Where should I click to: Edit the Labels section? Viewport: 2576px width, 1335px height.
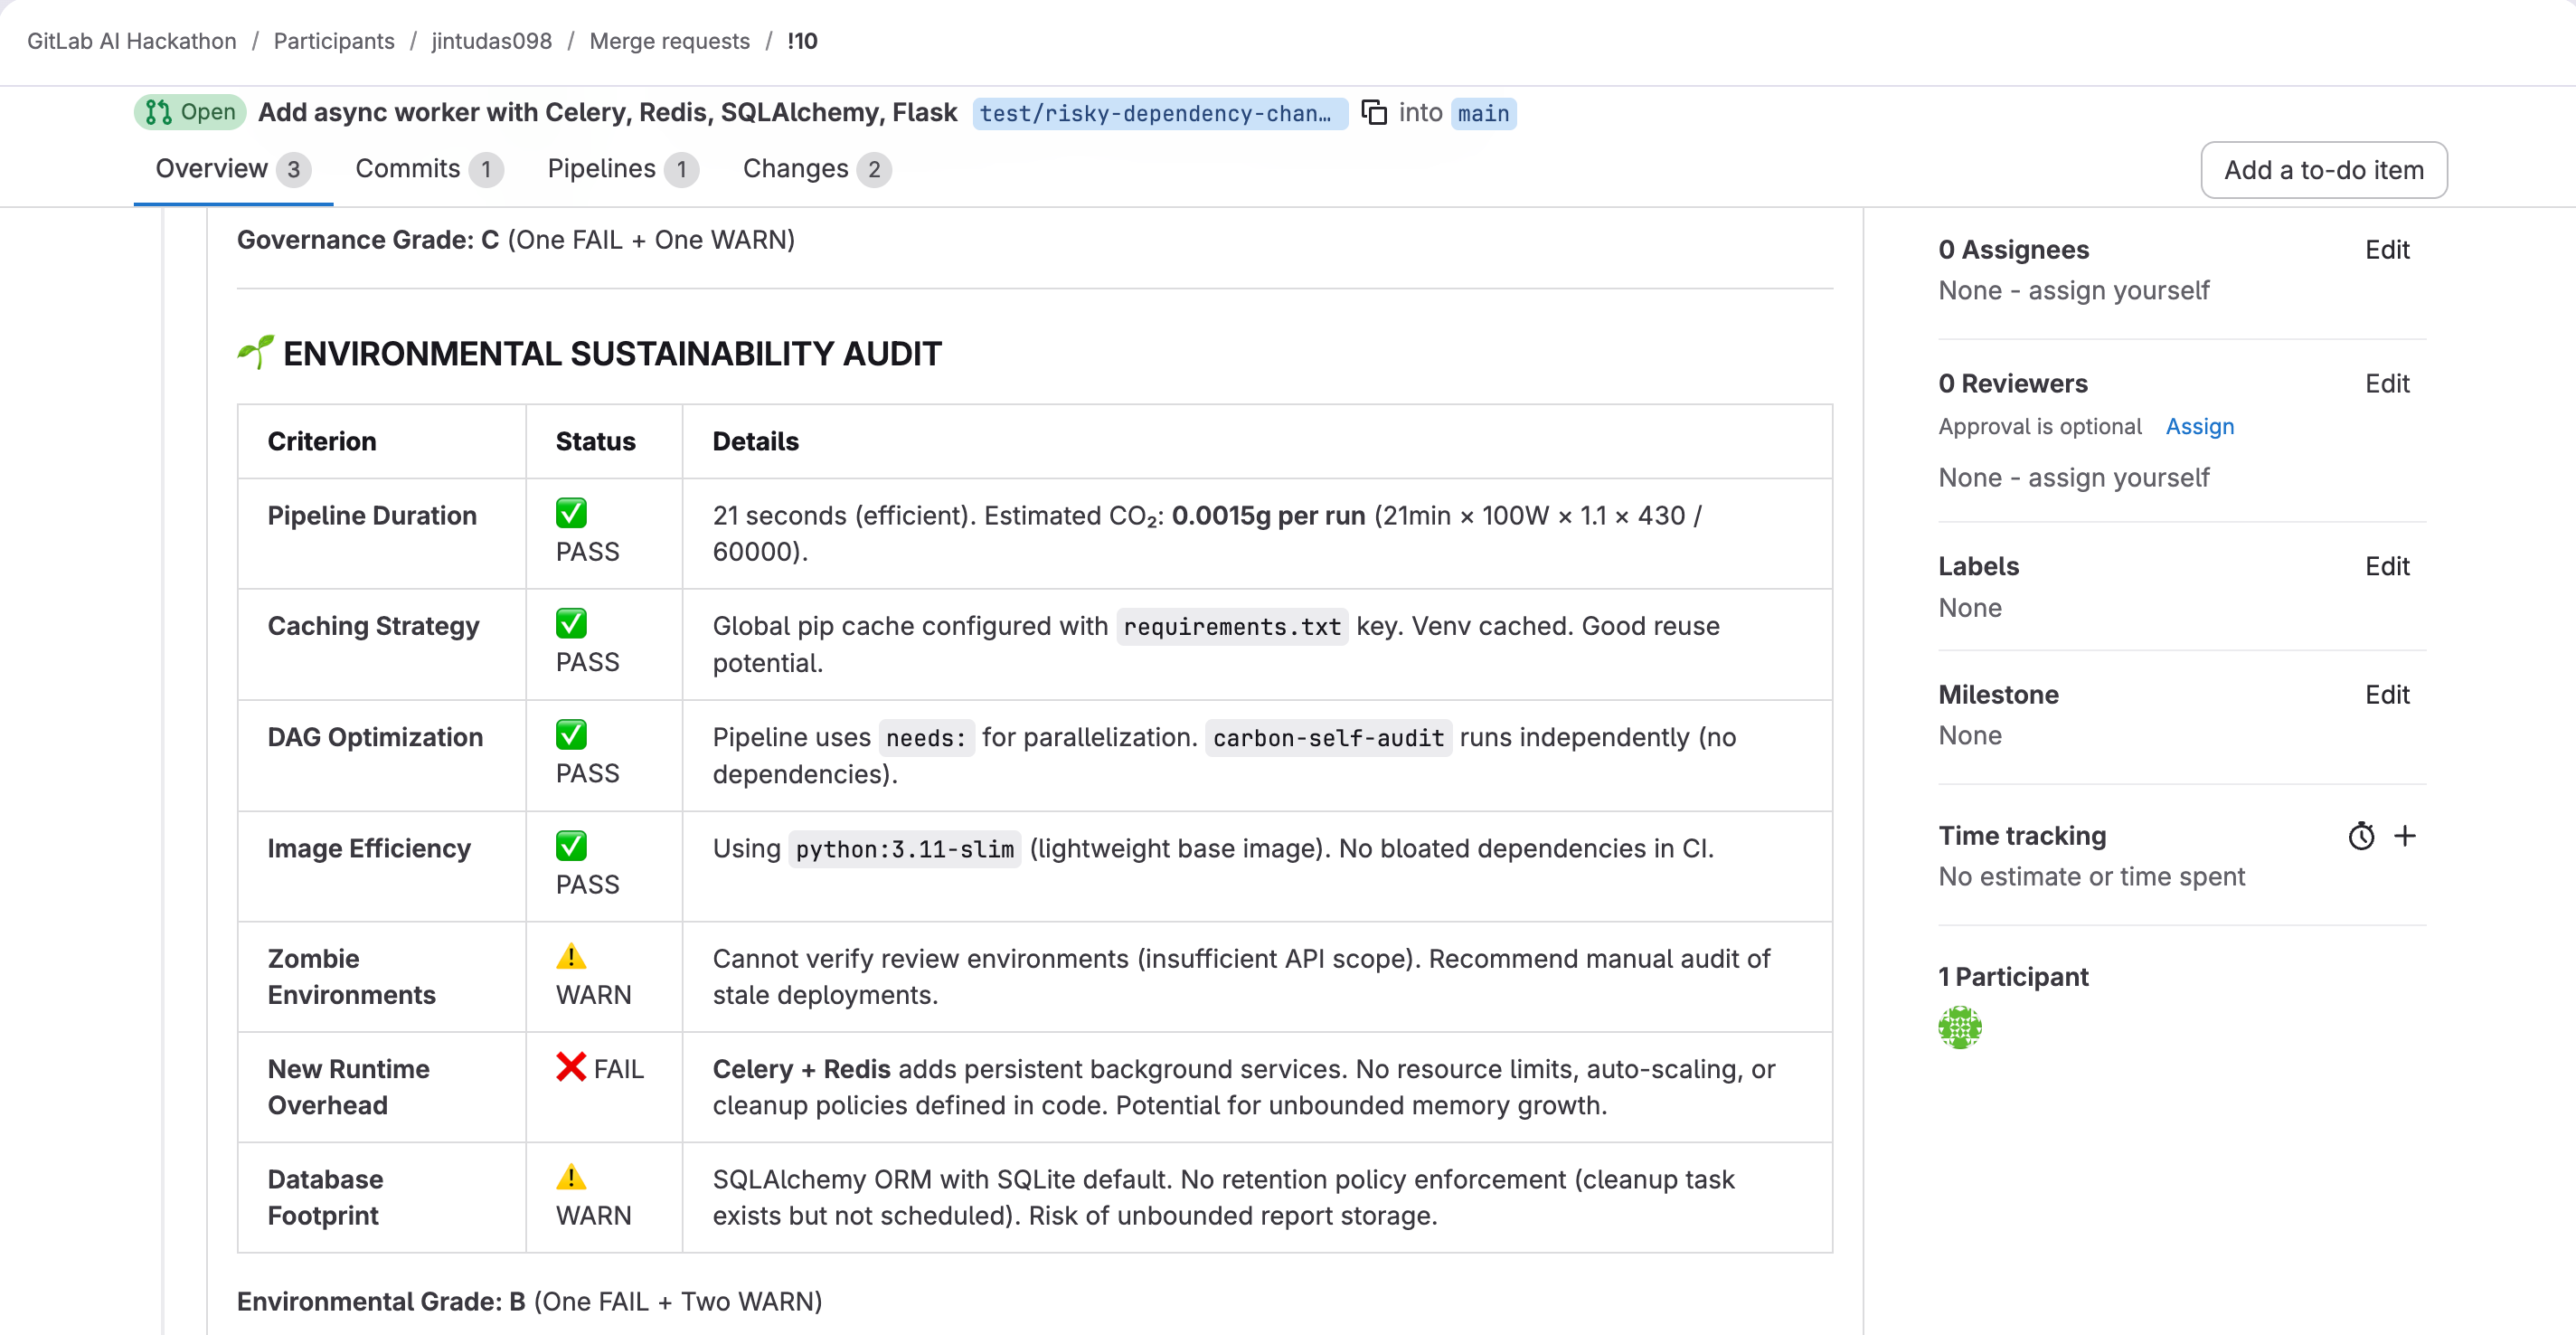tap(2386, 566)
